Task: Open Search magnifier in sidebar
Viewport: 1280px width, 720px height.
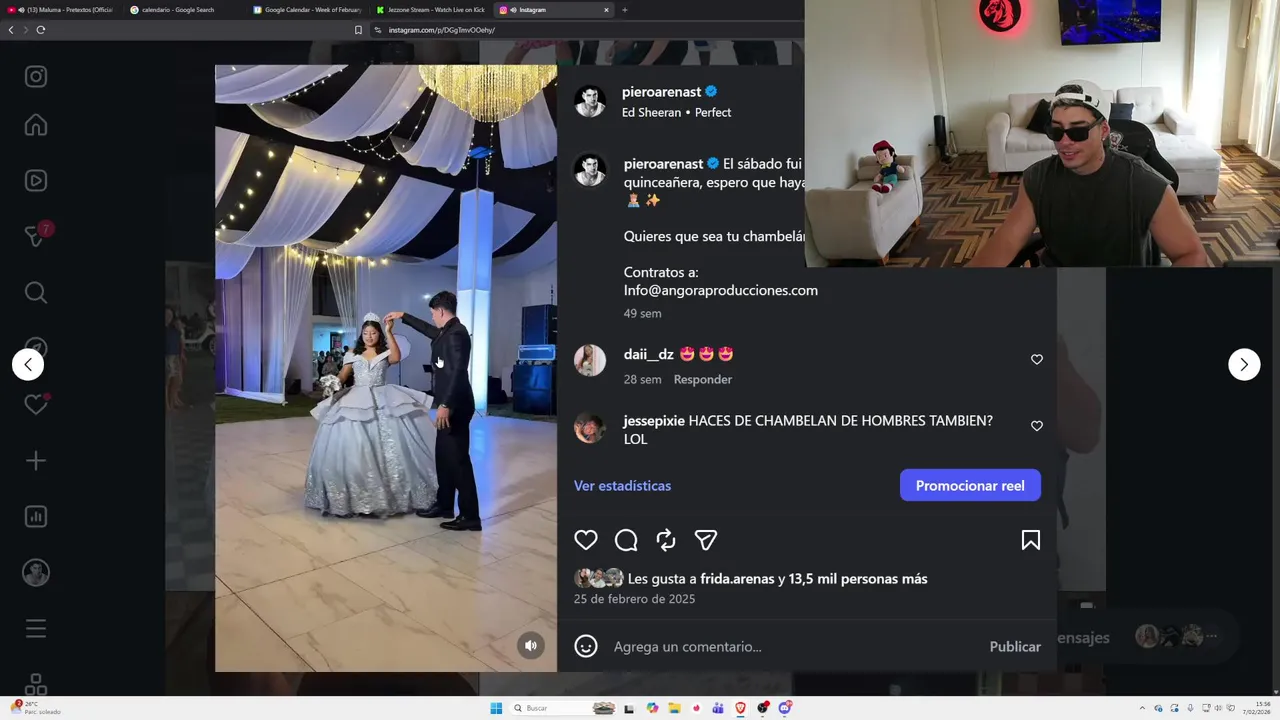Action: click(x=36, y=293)
